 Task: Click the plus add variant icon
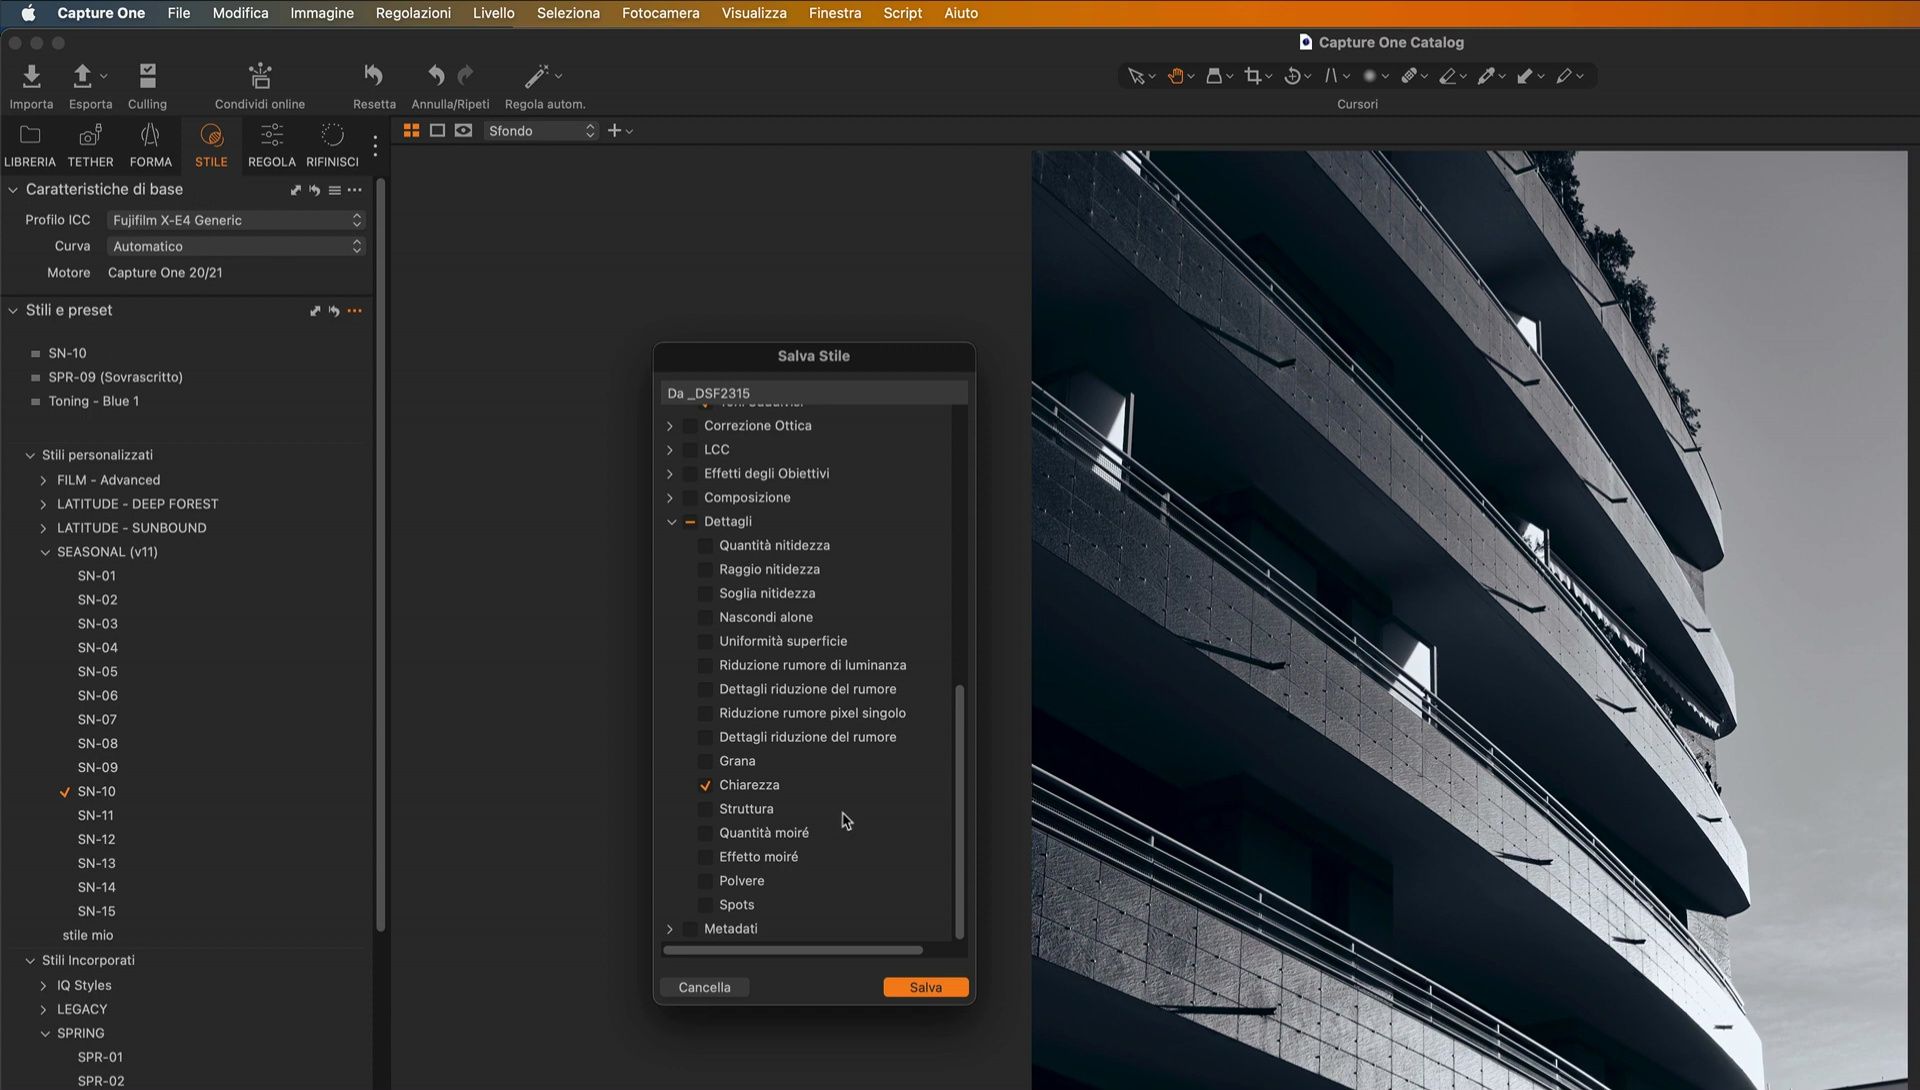[615, 131]
